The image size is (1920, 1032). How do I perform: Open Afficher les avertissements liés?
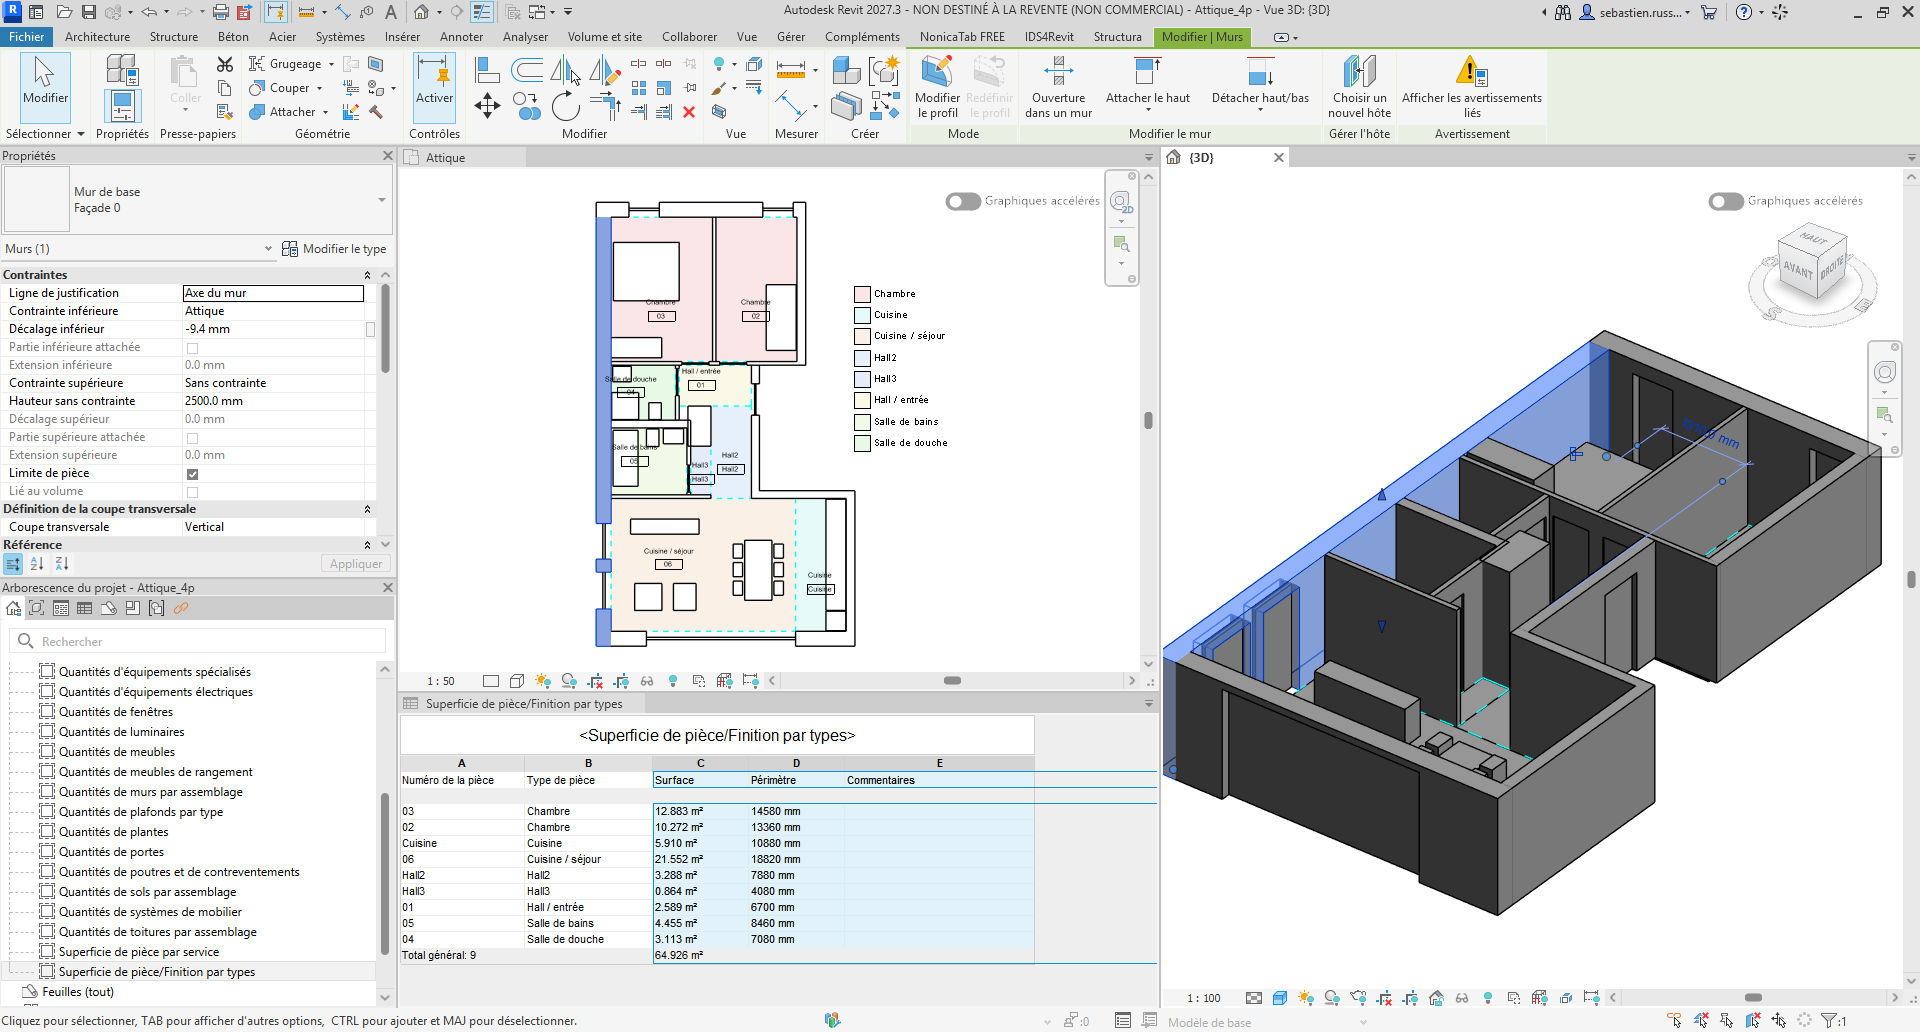[1471, 87]
